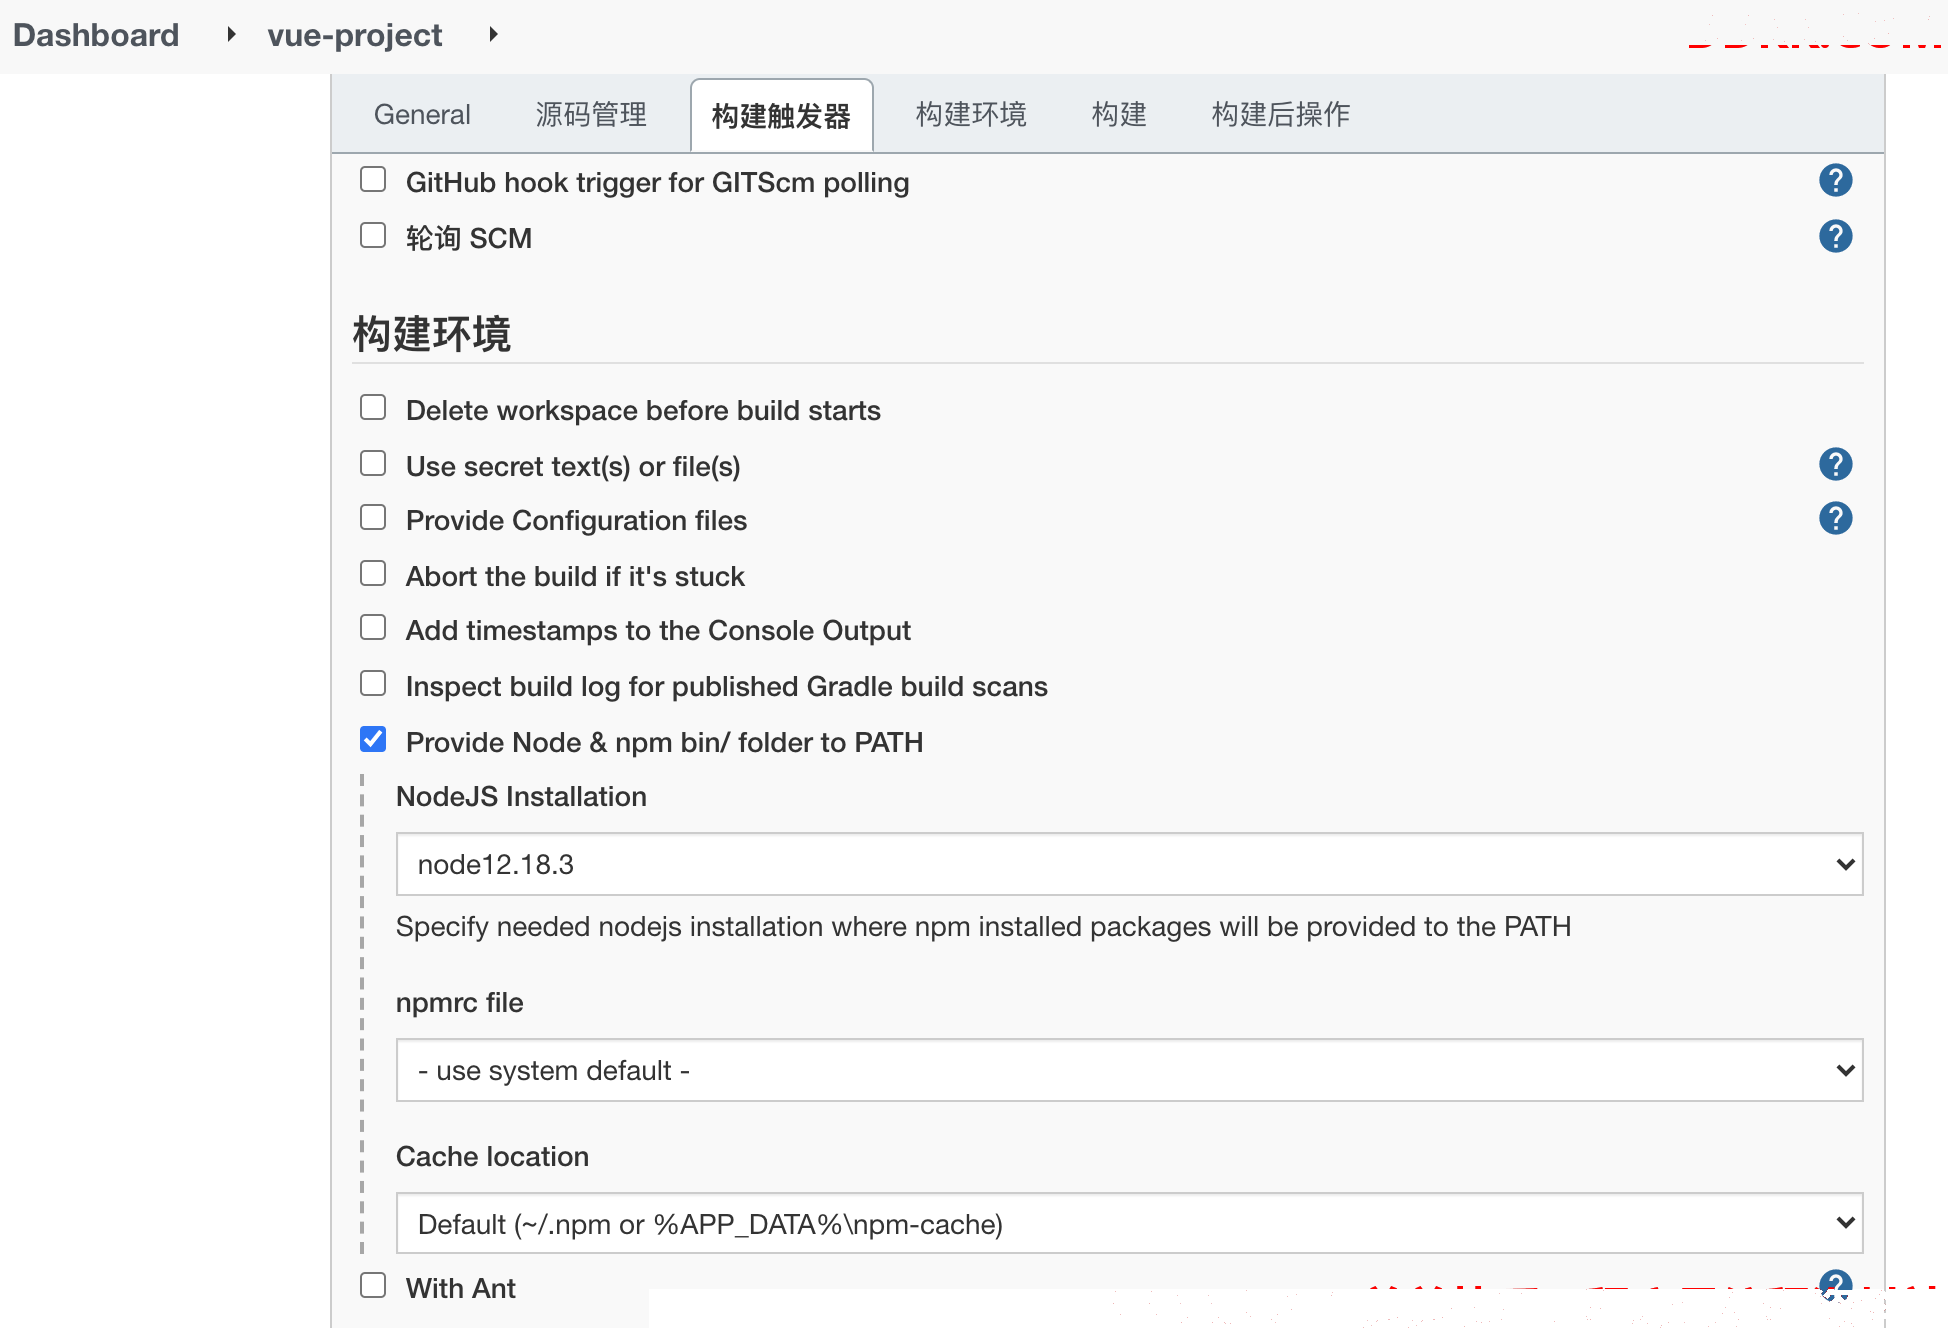The height and width of the screenshot is (1328, 1948).
Task: Check Use secret text(s) or file(s)
Action: coord(373,464)
